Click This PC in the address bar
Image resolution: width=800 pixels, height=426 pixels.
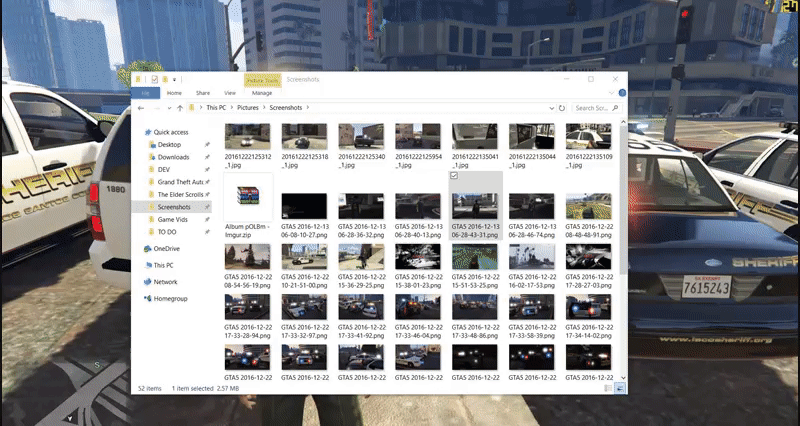pos(216,108)
